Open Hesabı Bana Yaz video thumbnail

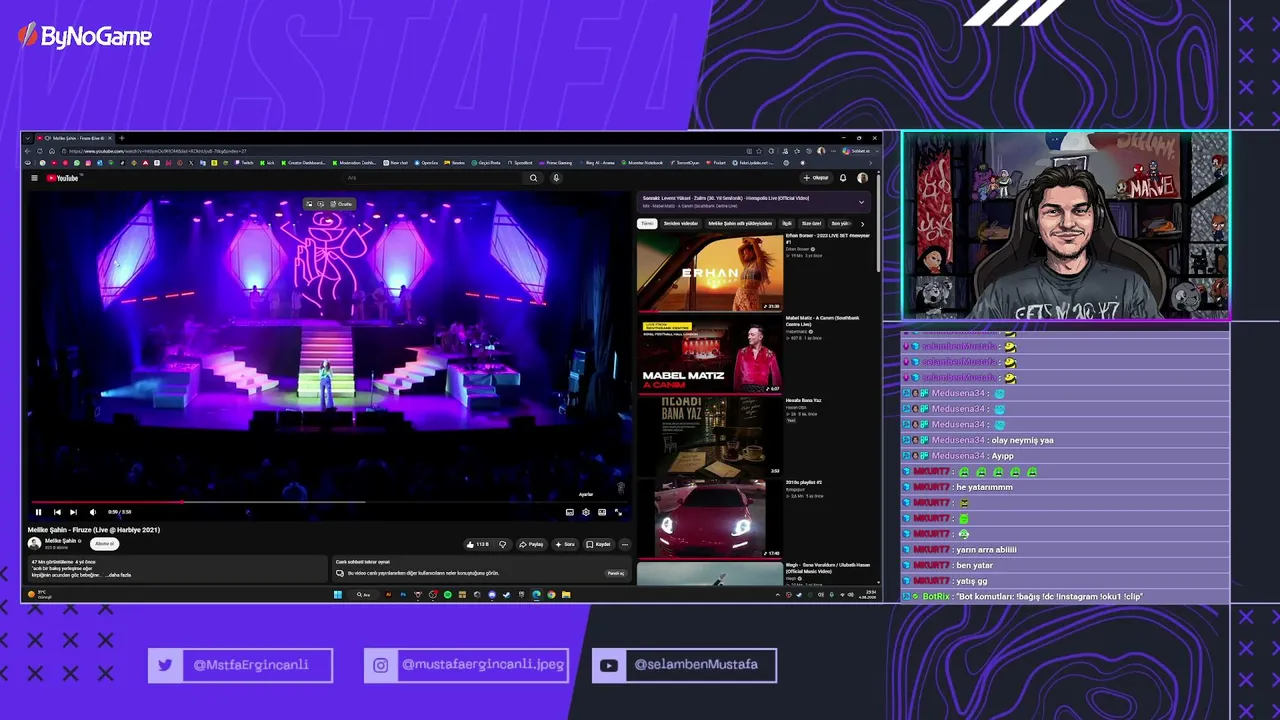[x=710, y=436]
